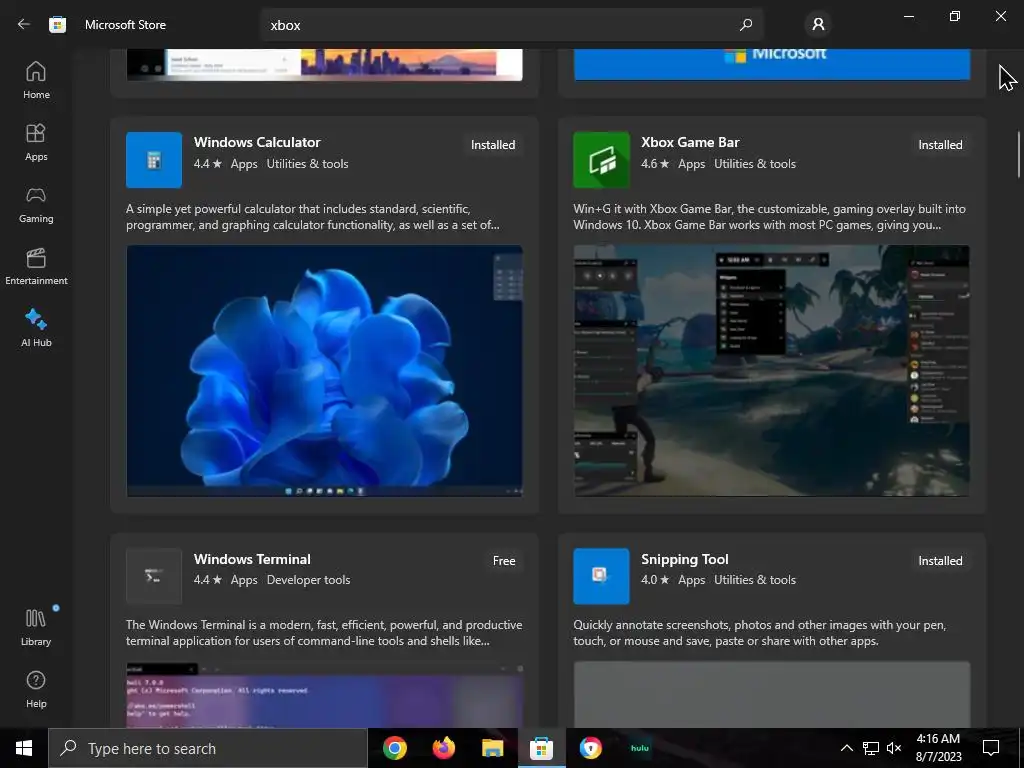Show hidden system tray icons
1024x768 pixels.
pyautogui.click(x=846, y=748)
